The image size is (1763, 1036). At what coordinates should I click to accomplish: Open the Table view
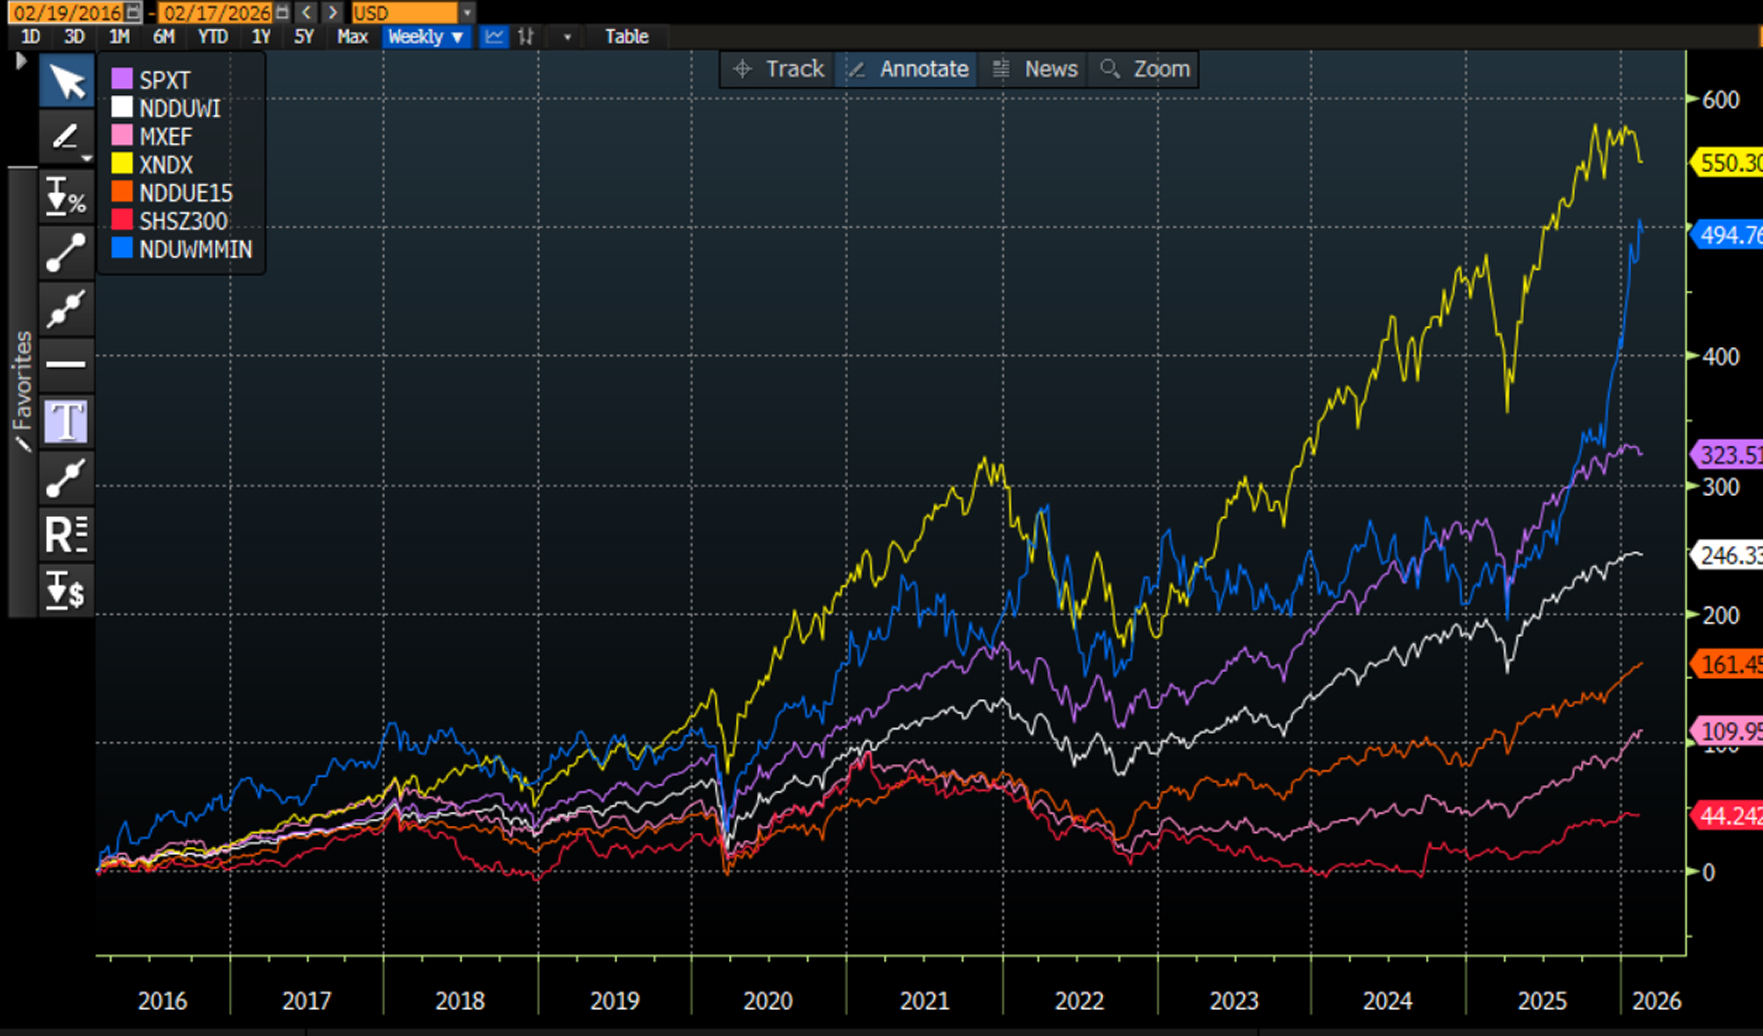pos(627,37)
